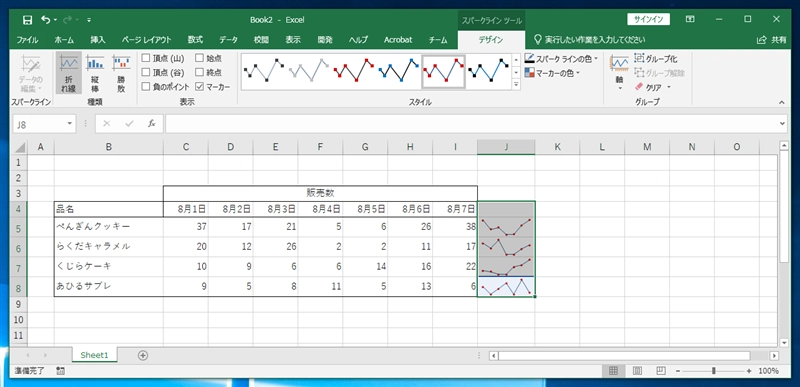Image resolution: width=800 pixels, height=387 pixels.
Task: Collapse the ribbon with chevron
Action: point(782,102)
